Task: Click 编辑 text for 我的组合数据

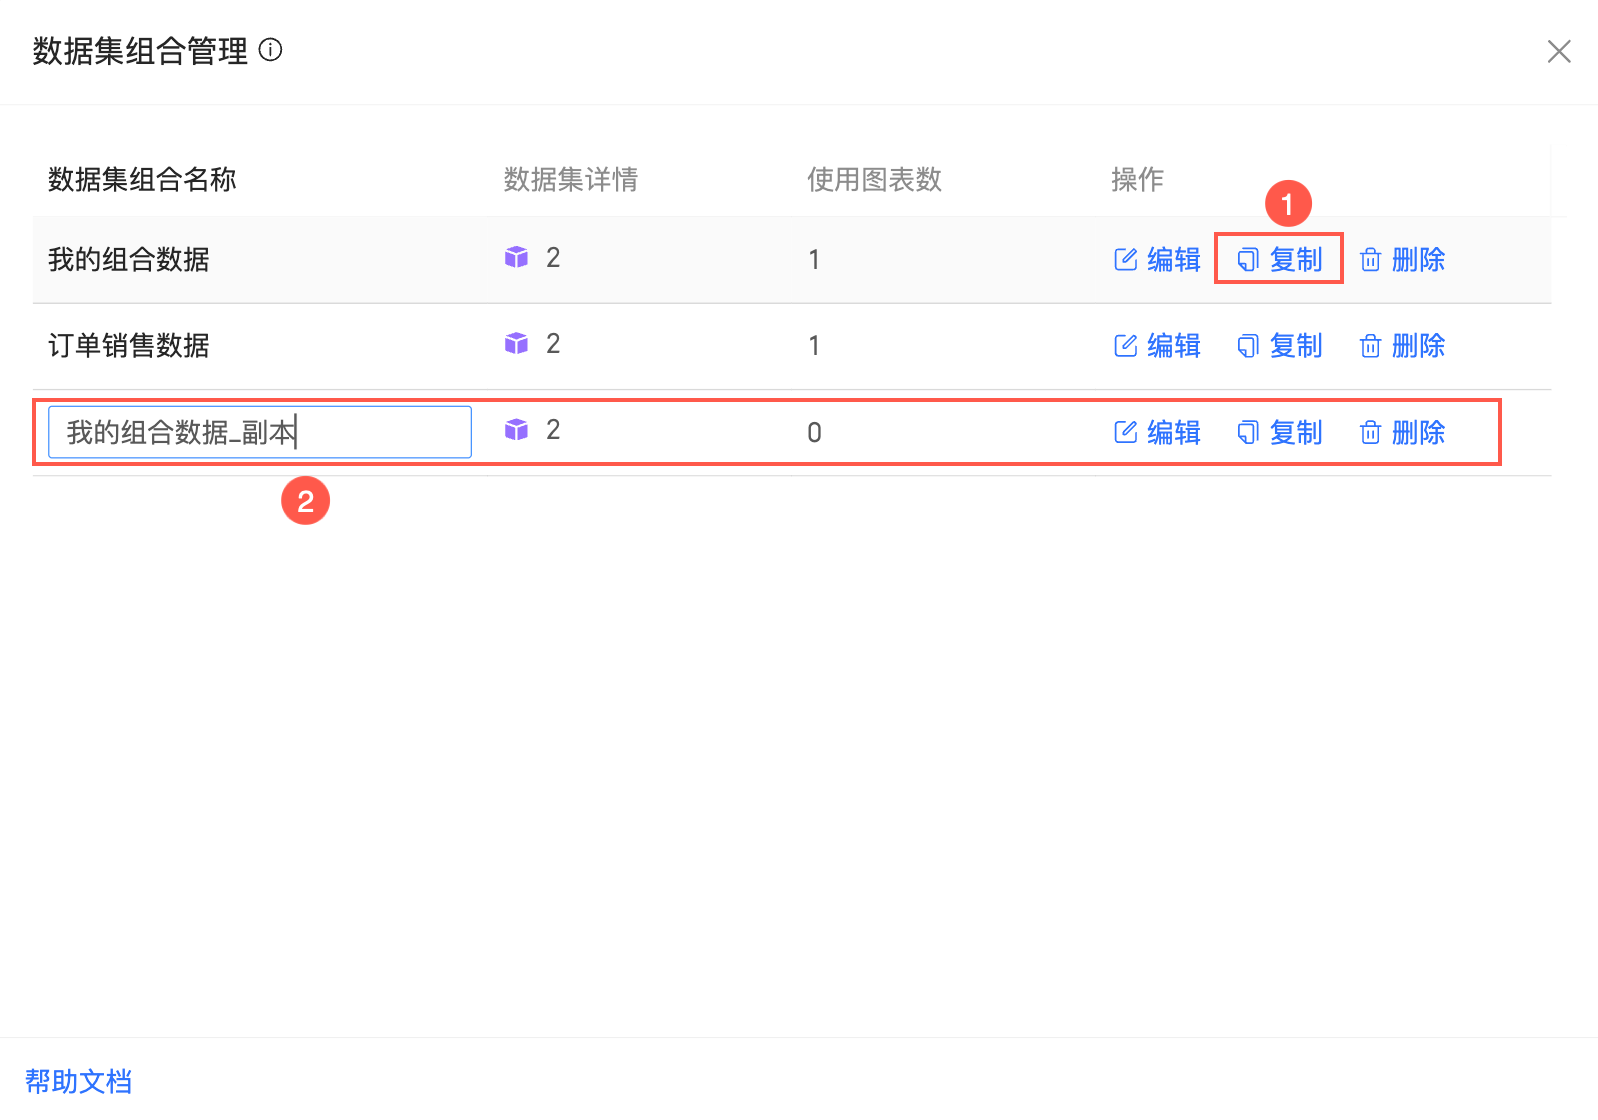Action: point(1174,260)
